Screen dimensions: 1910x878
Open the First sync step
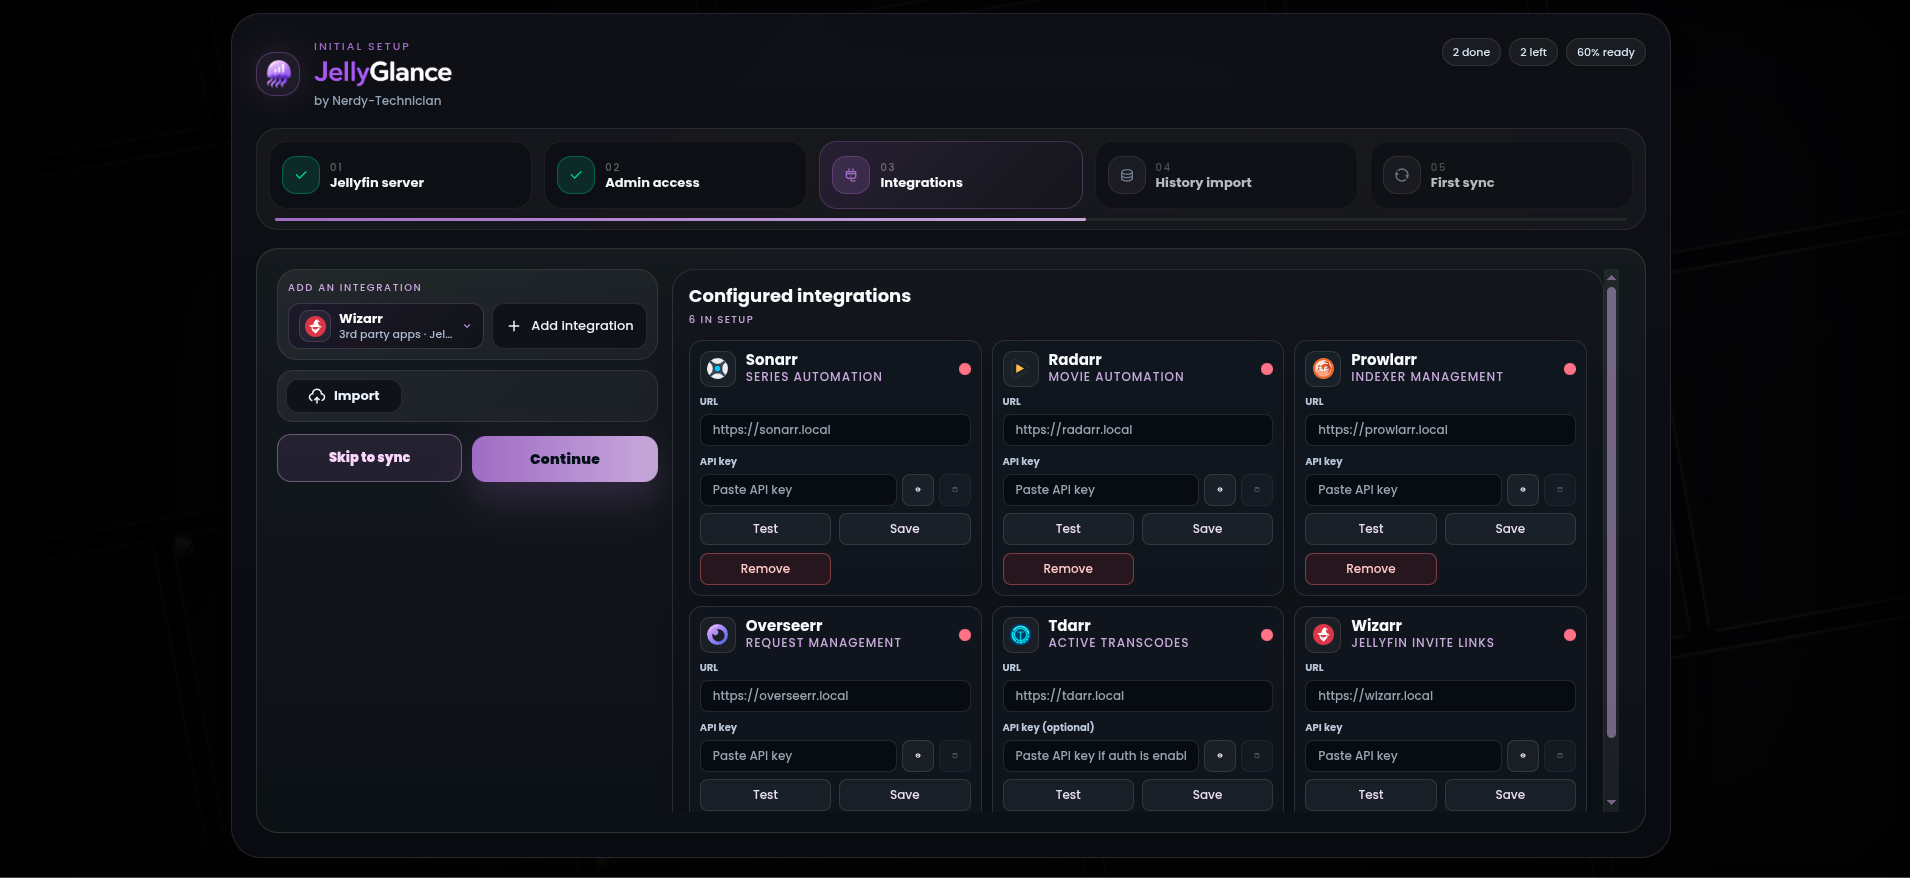tap(1501, 175)
